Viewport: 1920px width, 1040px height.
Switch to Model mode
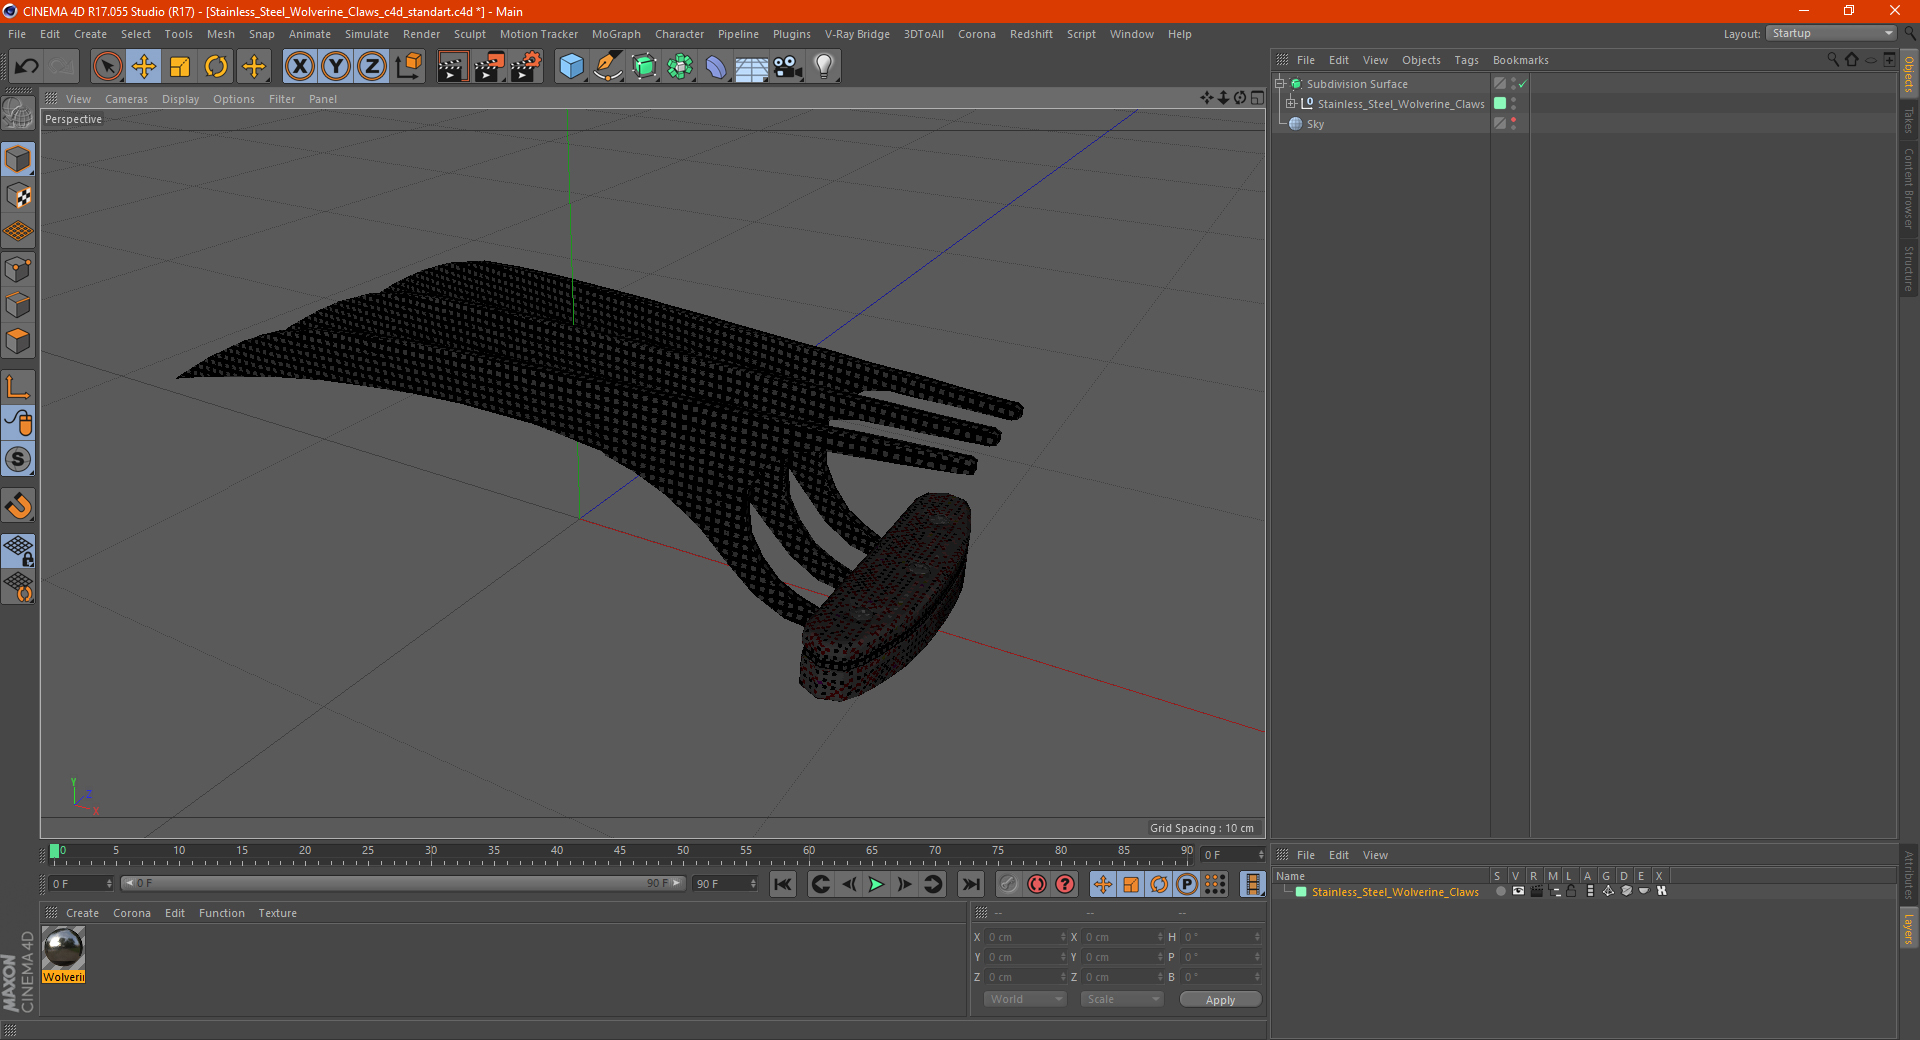[18, 159]
